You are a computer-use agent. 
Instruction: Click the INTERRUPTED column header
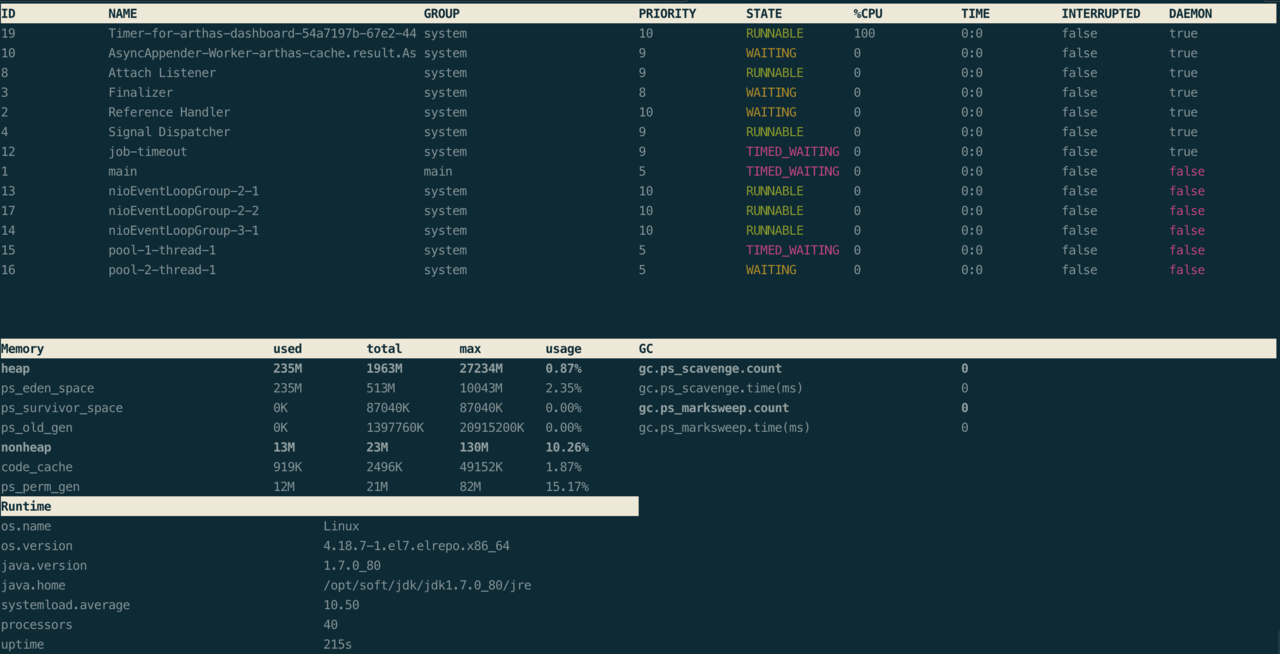[x=1101, y=14]
